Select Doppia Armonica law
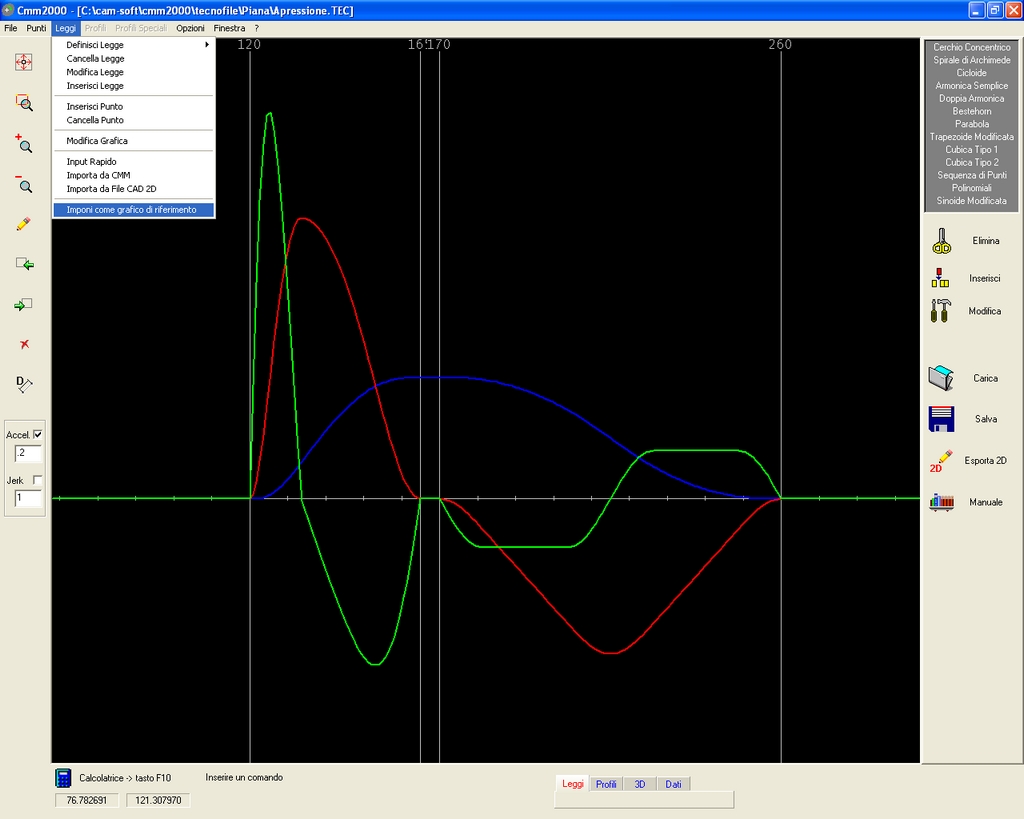 click(x=971, y=99)
